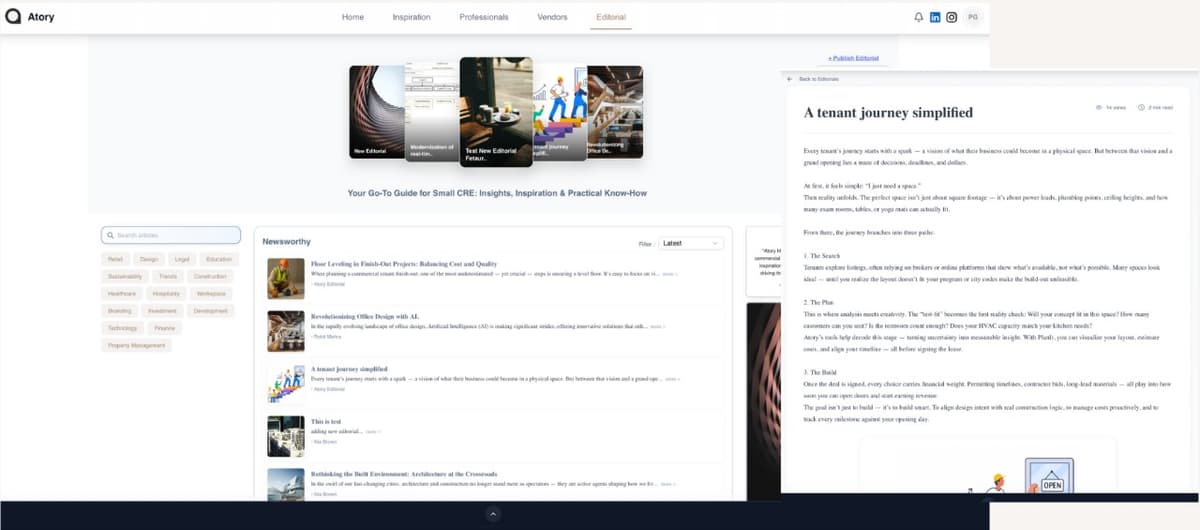The height and width of the screenshot is (530, 1200).
Task: Click more on the Floor Leveling excerpt
Action: coord(669,273)
